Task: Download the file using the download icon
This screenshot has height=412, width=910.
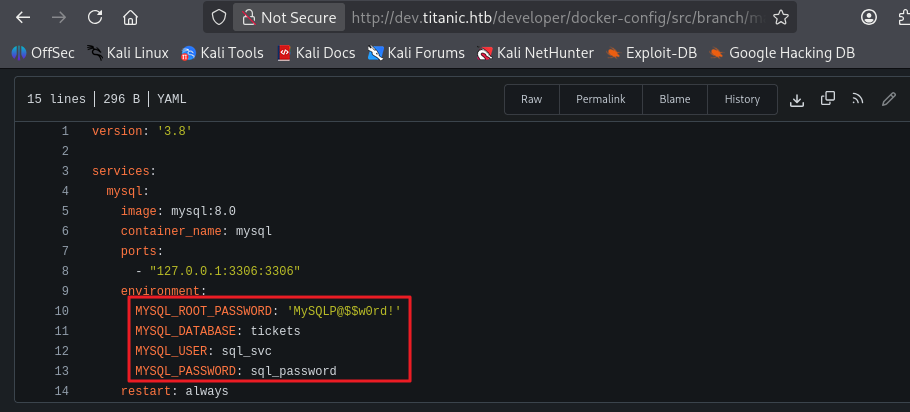Action: pos(797,99)
